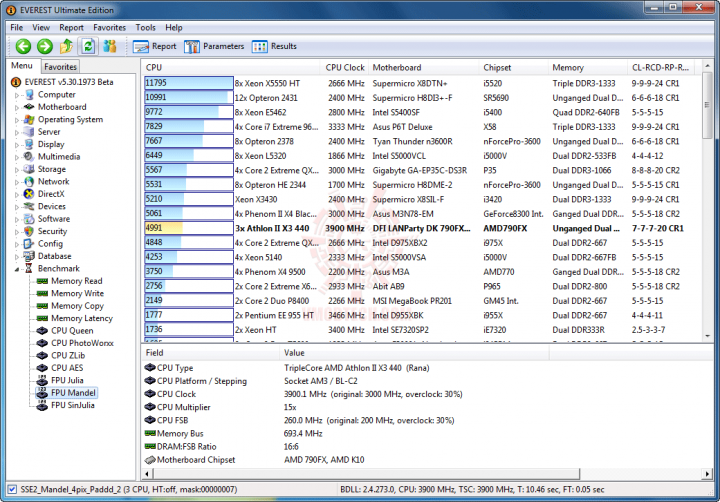Select the Security shield icon
The width and height of the screenshot is (720, 502).
(29, 231)
